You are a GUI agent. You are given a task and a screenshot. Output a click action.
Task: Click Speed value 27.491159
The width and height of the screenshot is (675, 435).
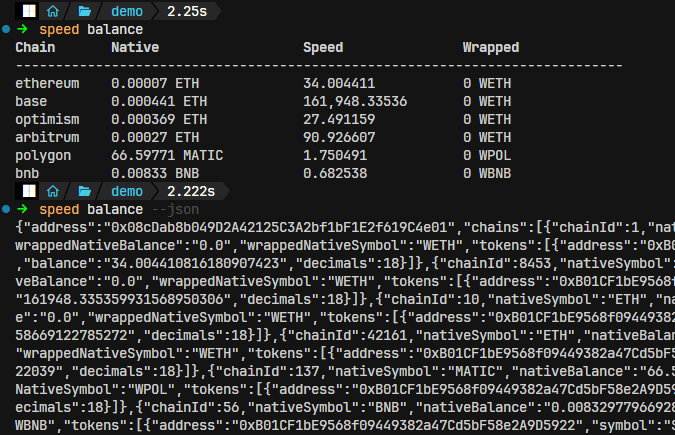click(339, 119)
